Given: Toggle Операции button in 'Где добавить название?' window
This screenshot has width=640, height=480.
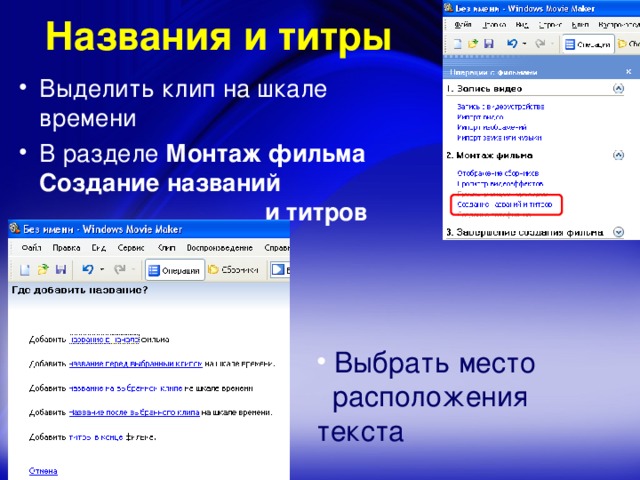Looking at the screenshot, I should pyautogui.click(x=175, y=270).
